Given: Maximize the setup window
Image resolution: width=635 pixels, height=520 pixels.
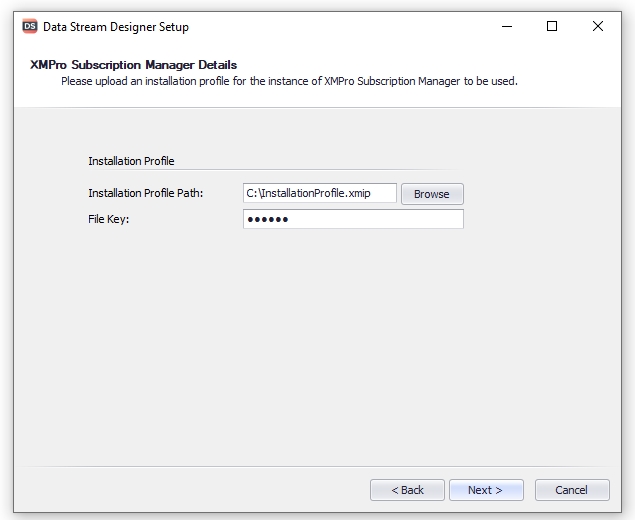Looking at the screenshot, I should pyautogui.click(x=552, y=27).
